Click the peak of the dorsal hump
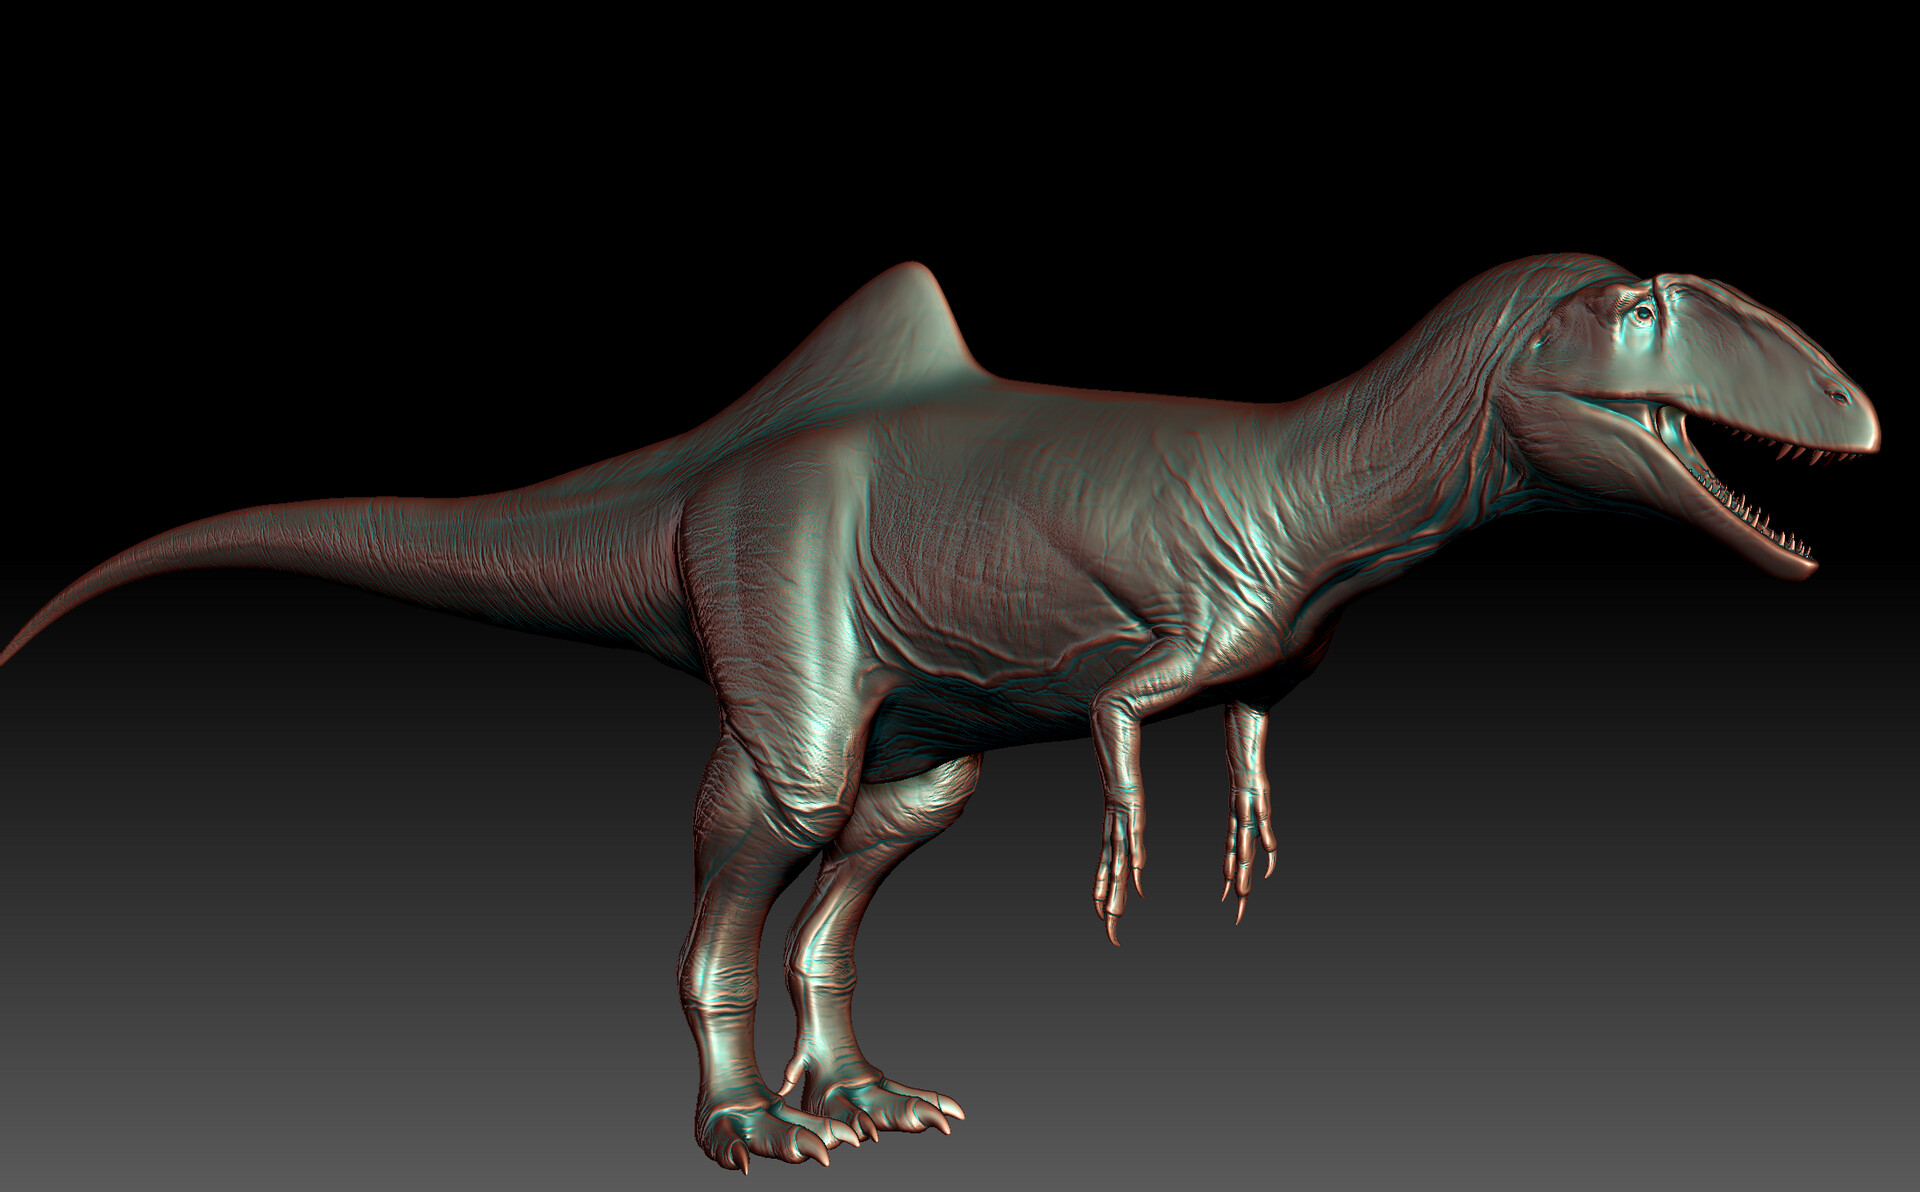Viewport: 1920px width, 1192px height. [912, 272]
